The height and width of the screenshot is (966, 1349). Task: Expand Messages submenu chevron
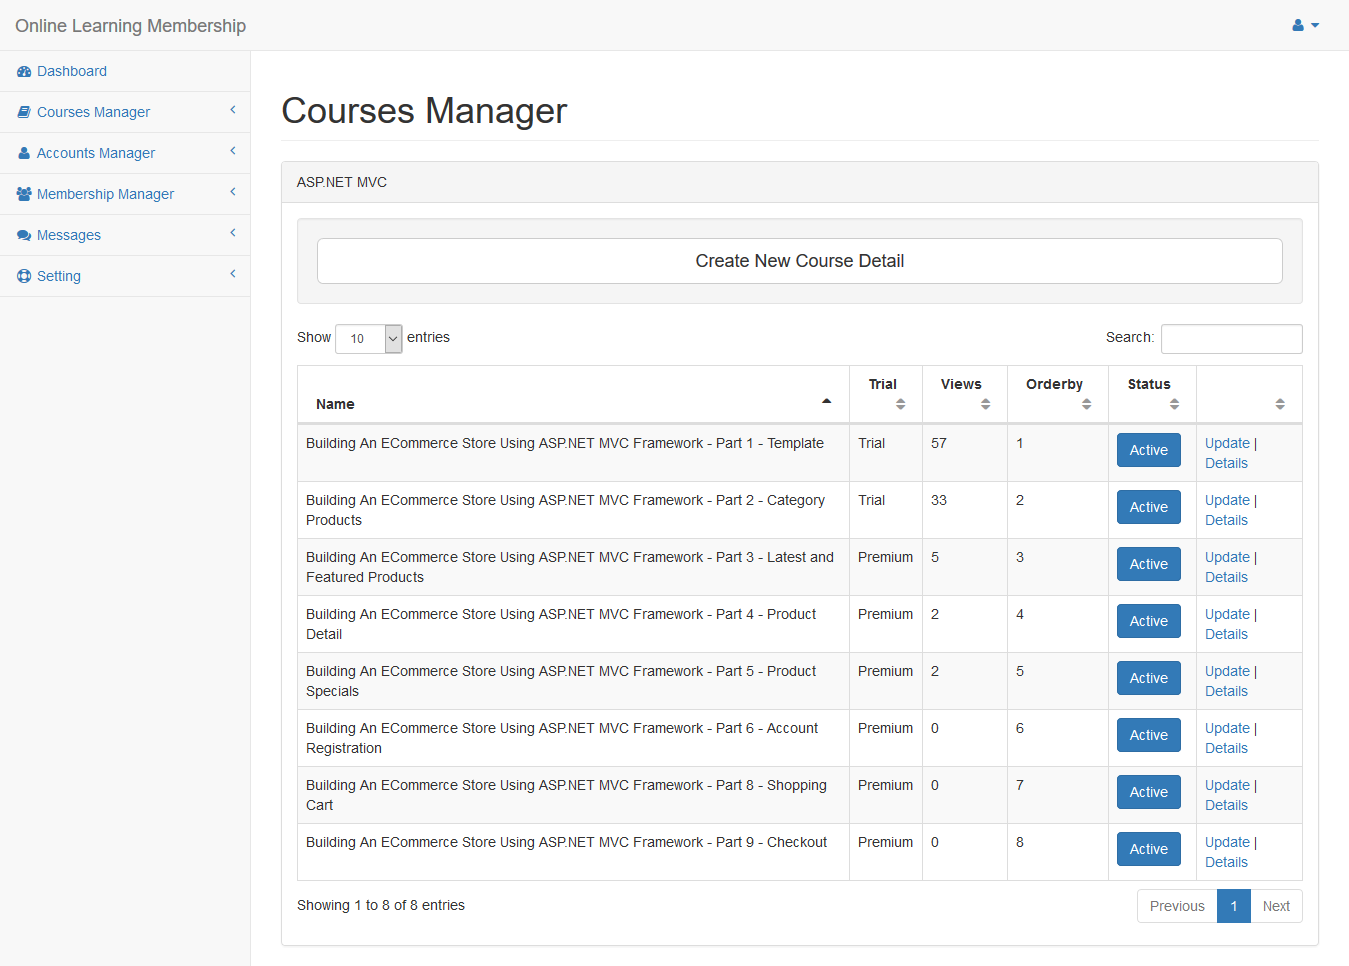233,233
